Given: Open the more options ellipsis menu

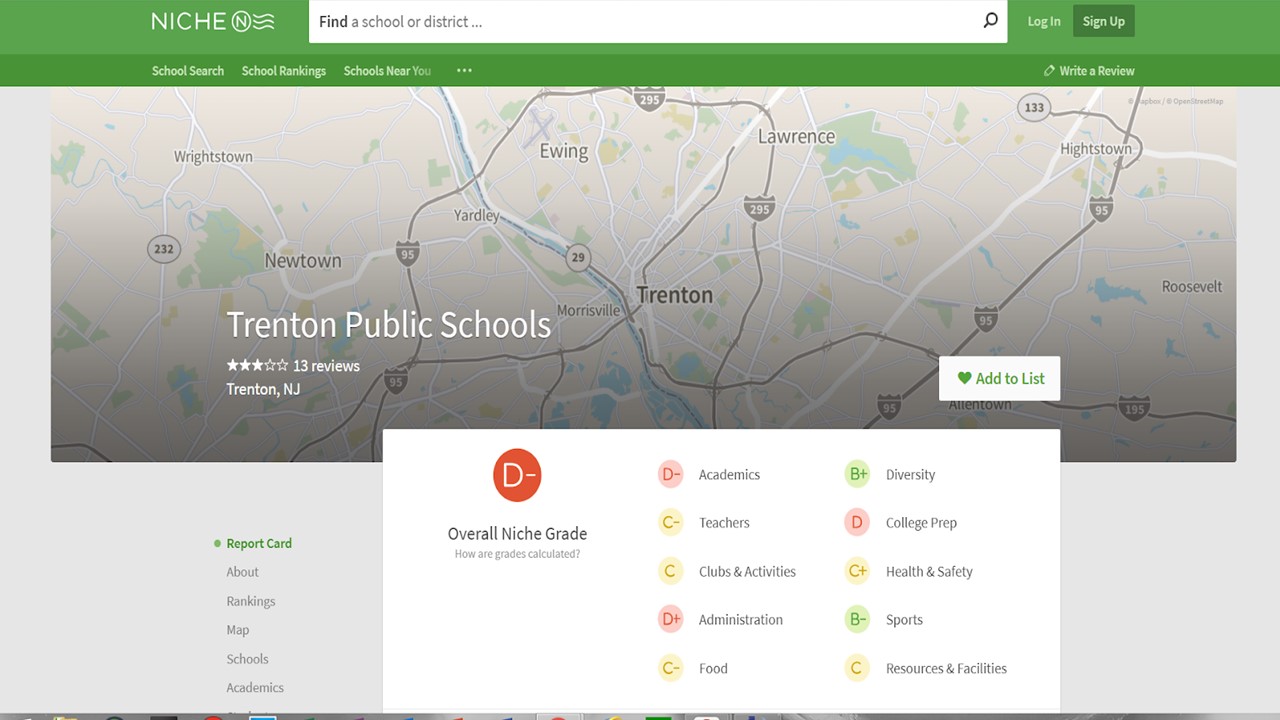Looking at the screenshot, I should 464,71.
